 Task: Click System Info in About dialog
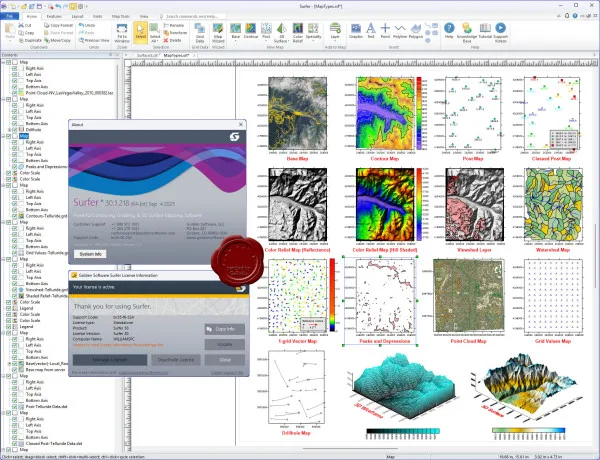point(90,254)
